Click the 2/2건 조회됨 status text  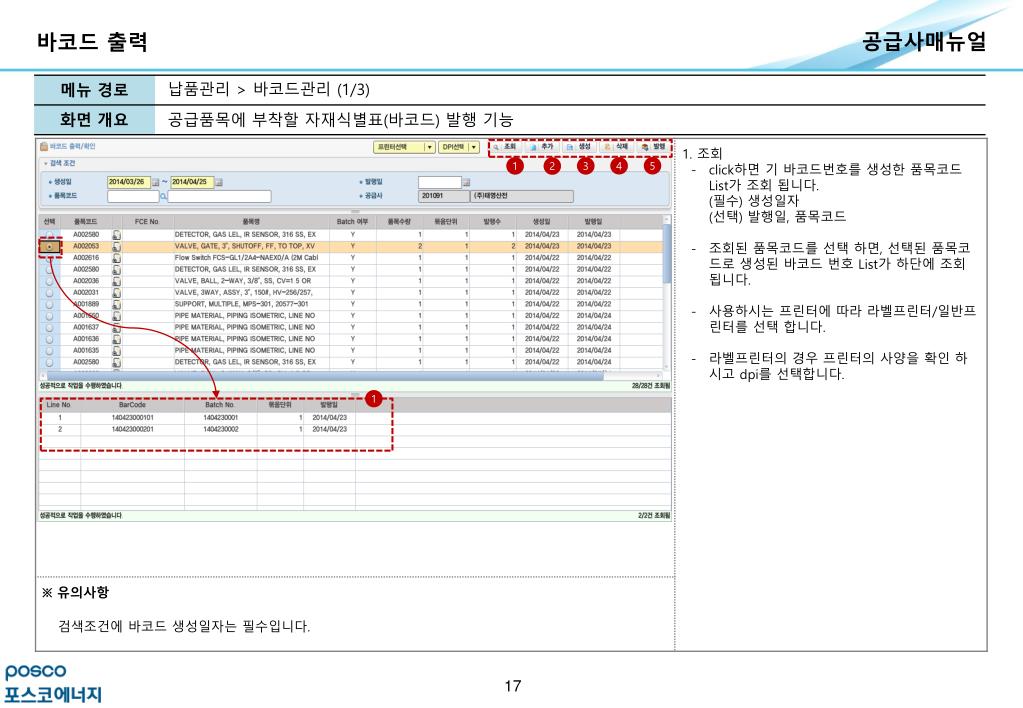(654, 516)
